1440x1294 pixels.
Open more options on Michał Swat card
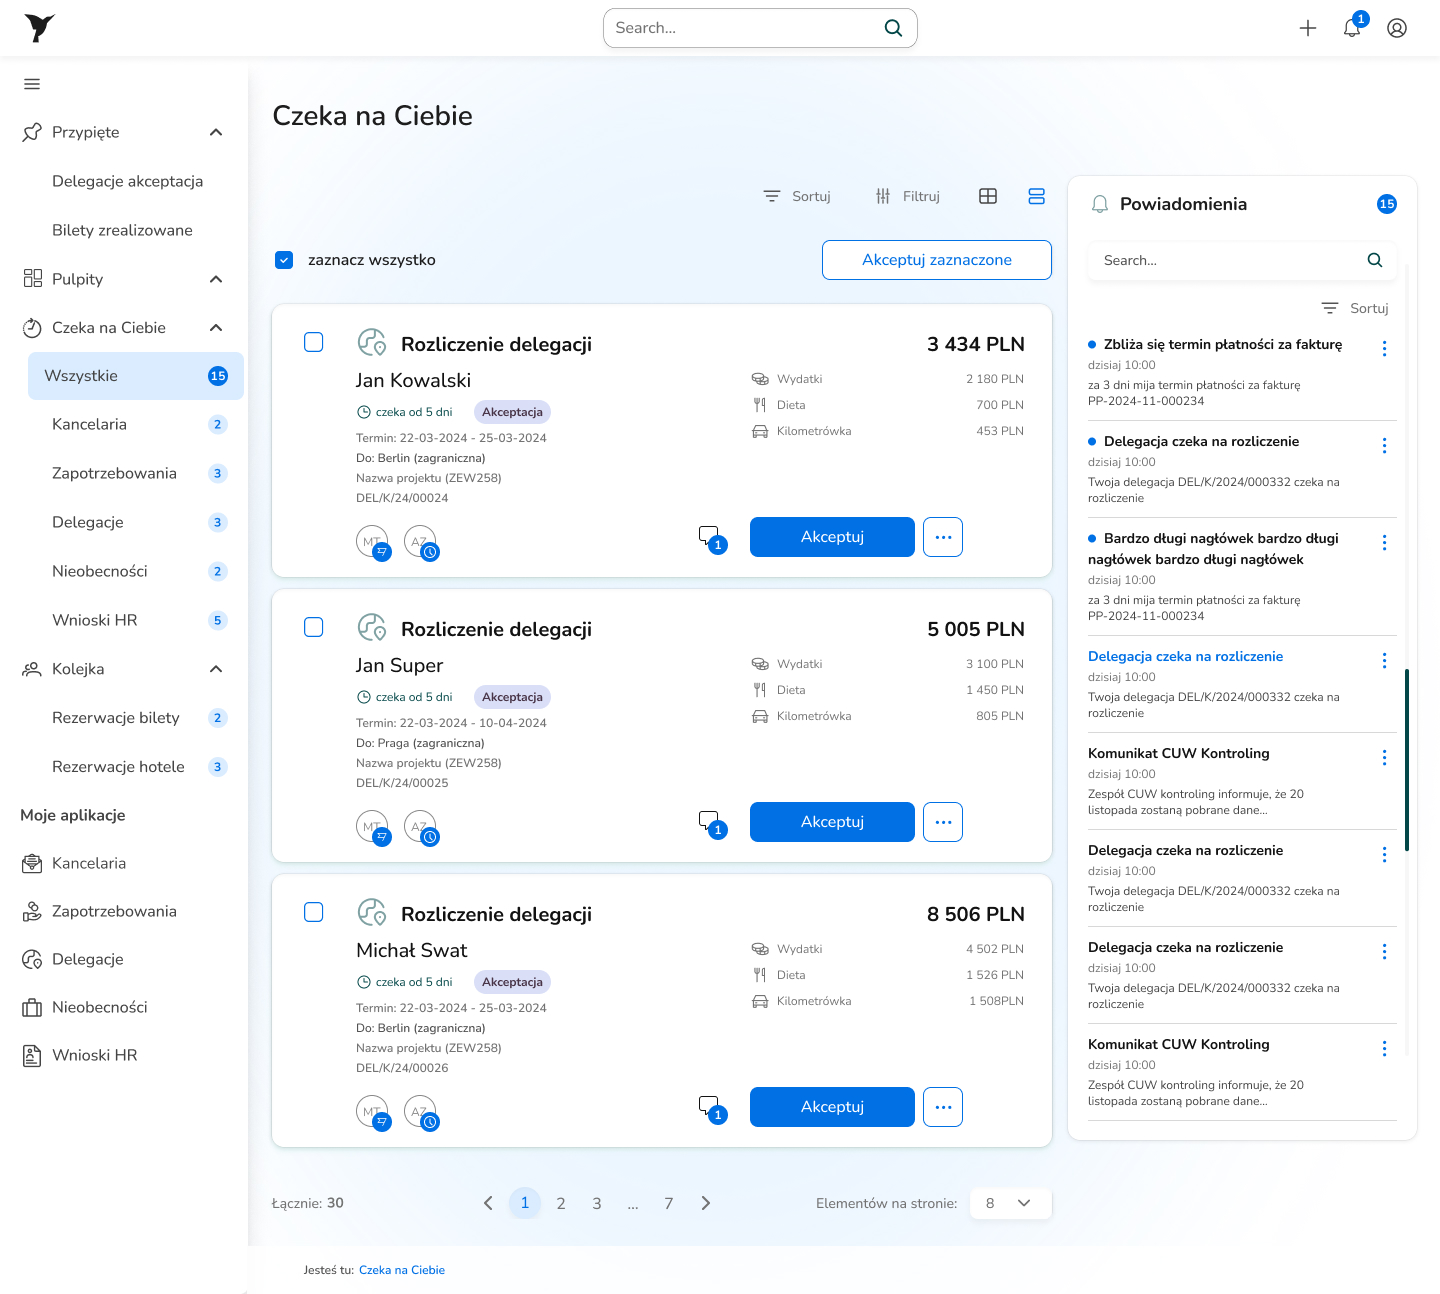(943, 1107)
